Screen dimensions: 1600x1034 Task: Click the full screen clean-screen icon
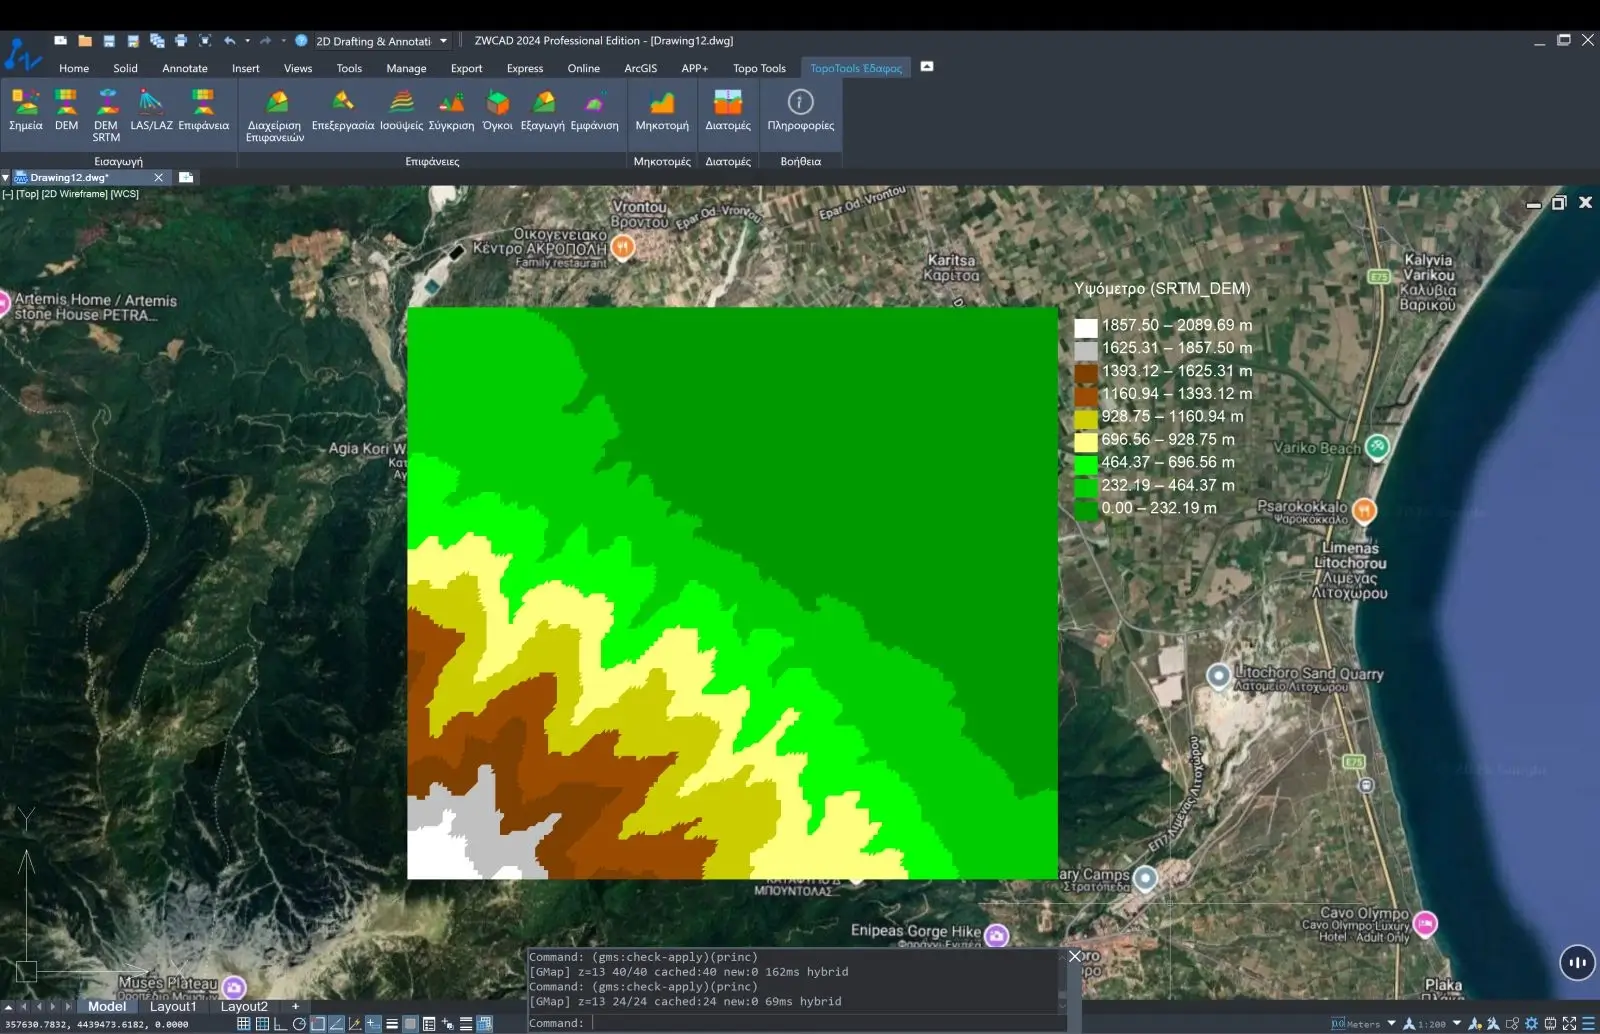[1570, 1023]
